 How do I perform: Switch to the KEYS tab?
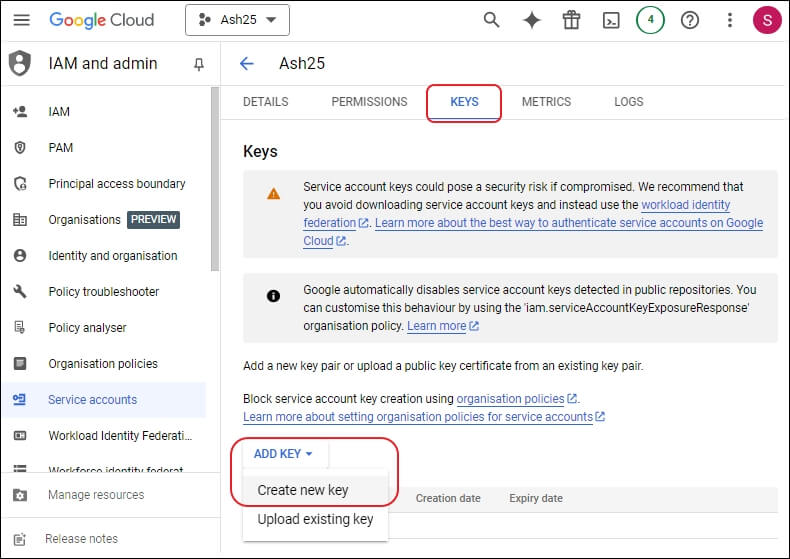(464, 102)
